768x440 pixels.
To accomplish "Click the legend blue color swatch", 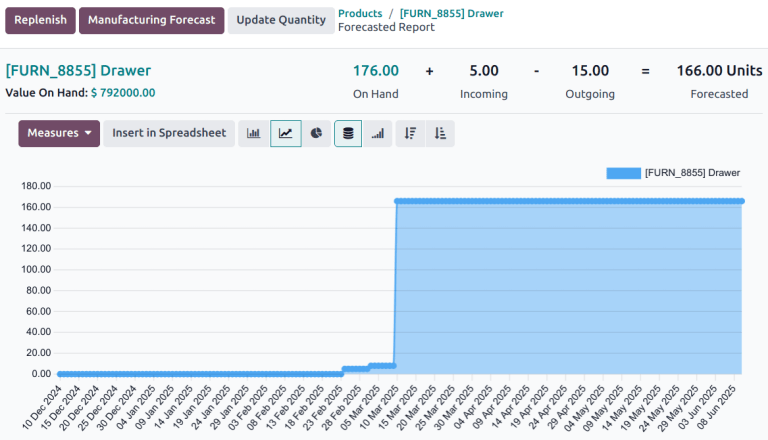I will tap(623, 173).
